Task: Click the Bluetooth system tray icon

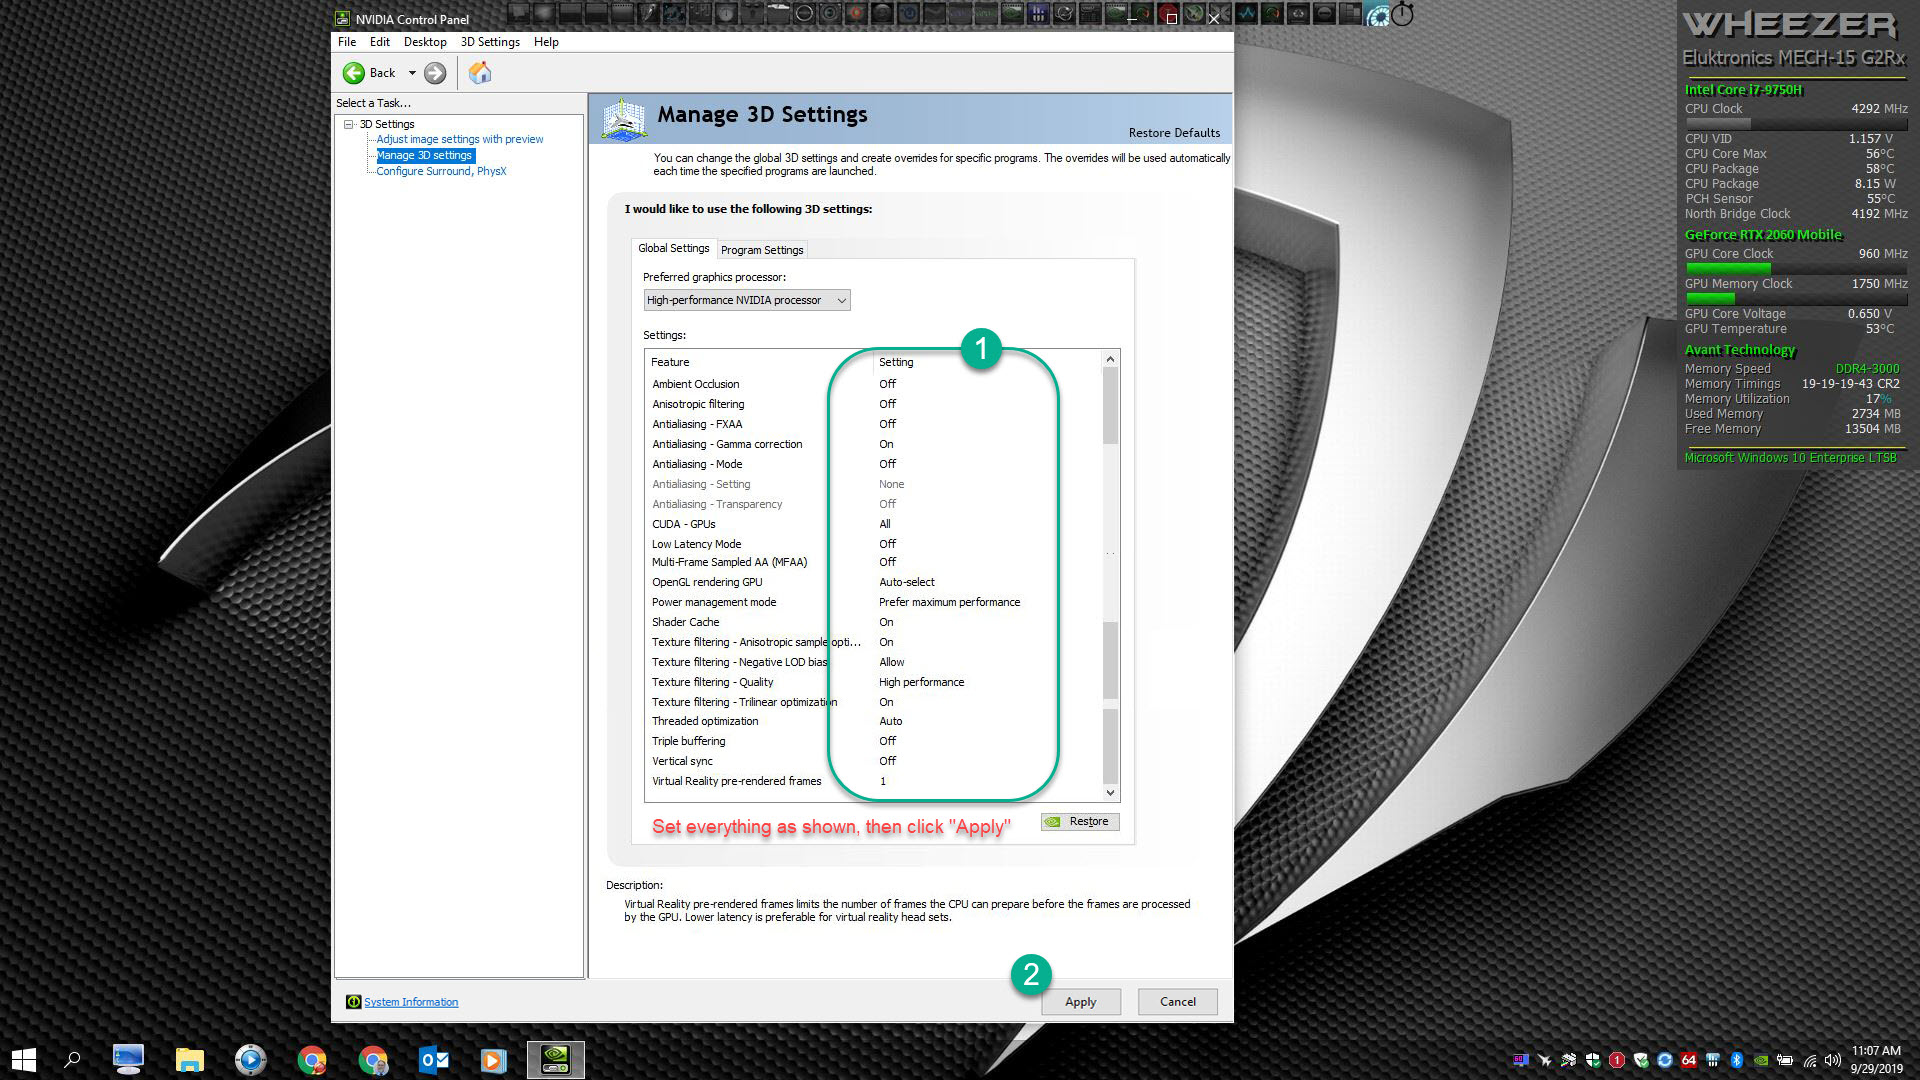Action: point(1737,1060)
